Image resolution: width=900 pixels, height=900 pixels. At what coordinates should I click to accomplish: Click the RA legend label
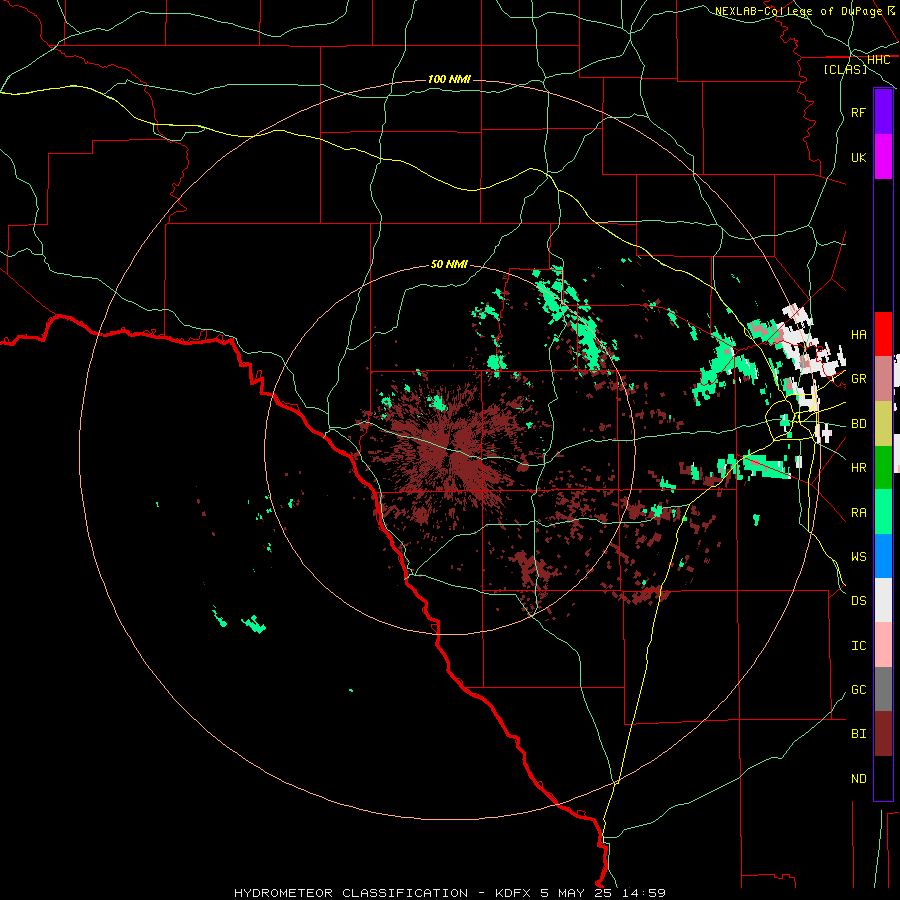pyautogui.click(x=858, y=512)
